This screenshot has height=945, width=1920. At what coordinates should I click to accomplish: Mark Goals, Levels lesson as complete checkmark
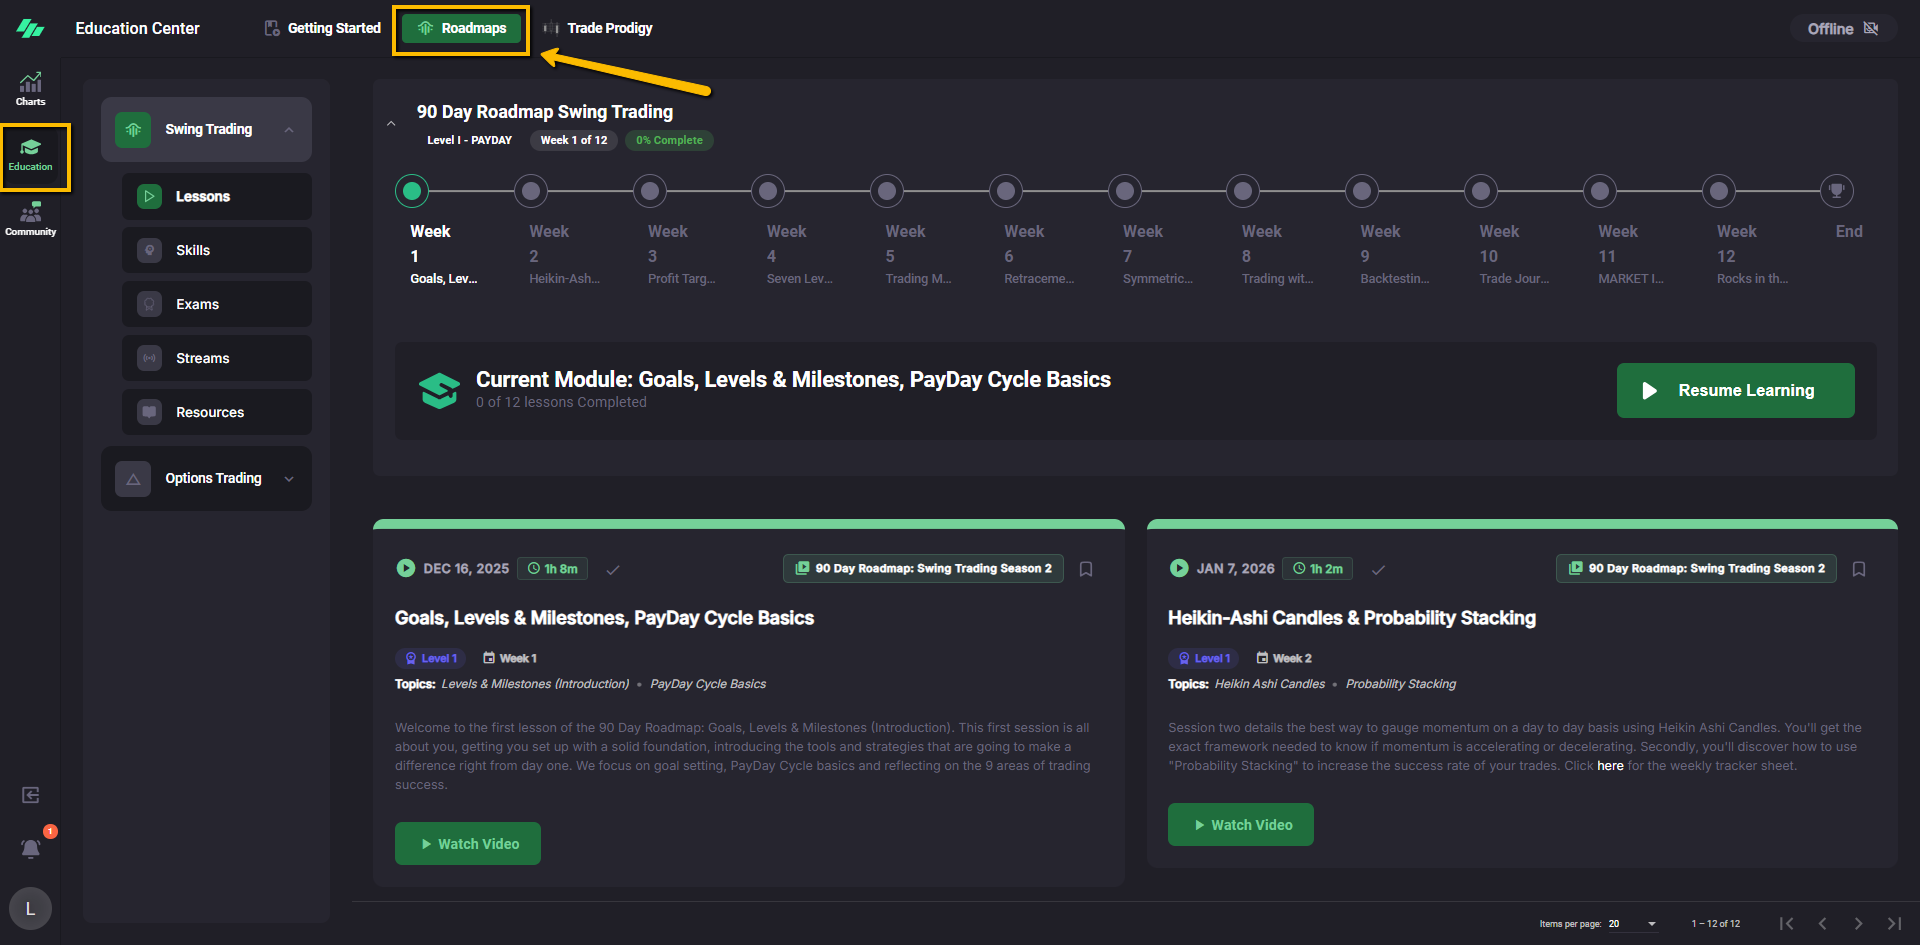(x=613, y=569)
